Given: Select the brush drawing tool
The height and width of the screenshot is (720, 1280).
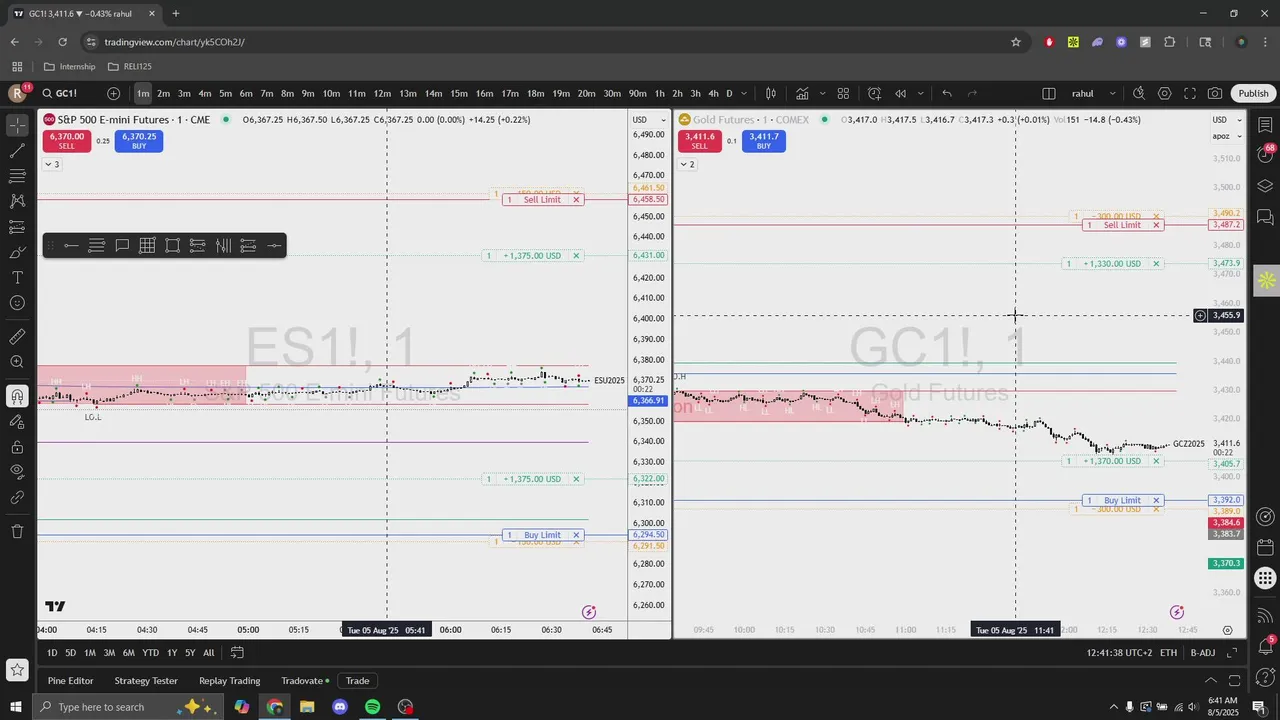Looking at the screenshot, I should click(x=17, y=252).
